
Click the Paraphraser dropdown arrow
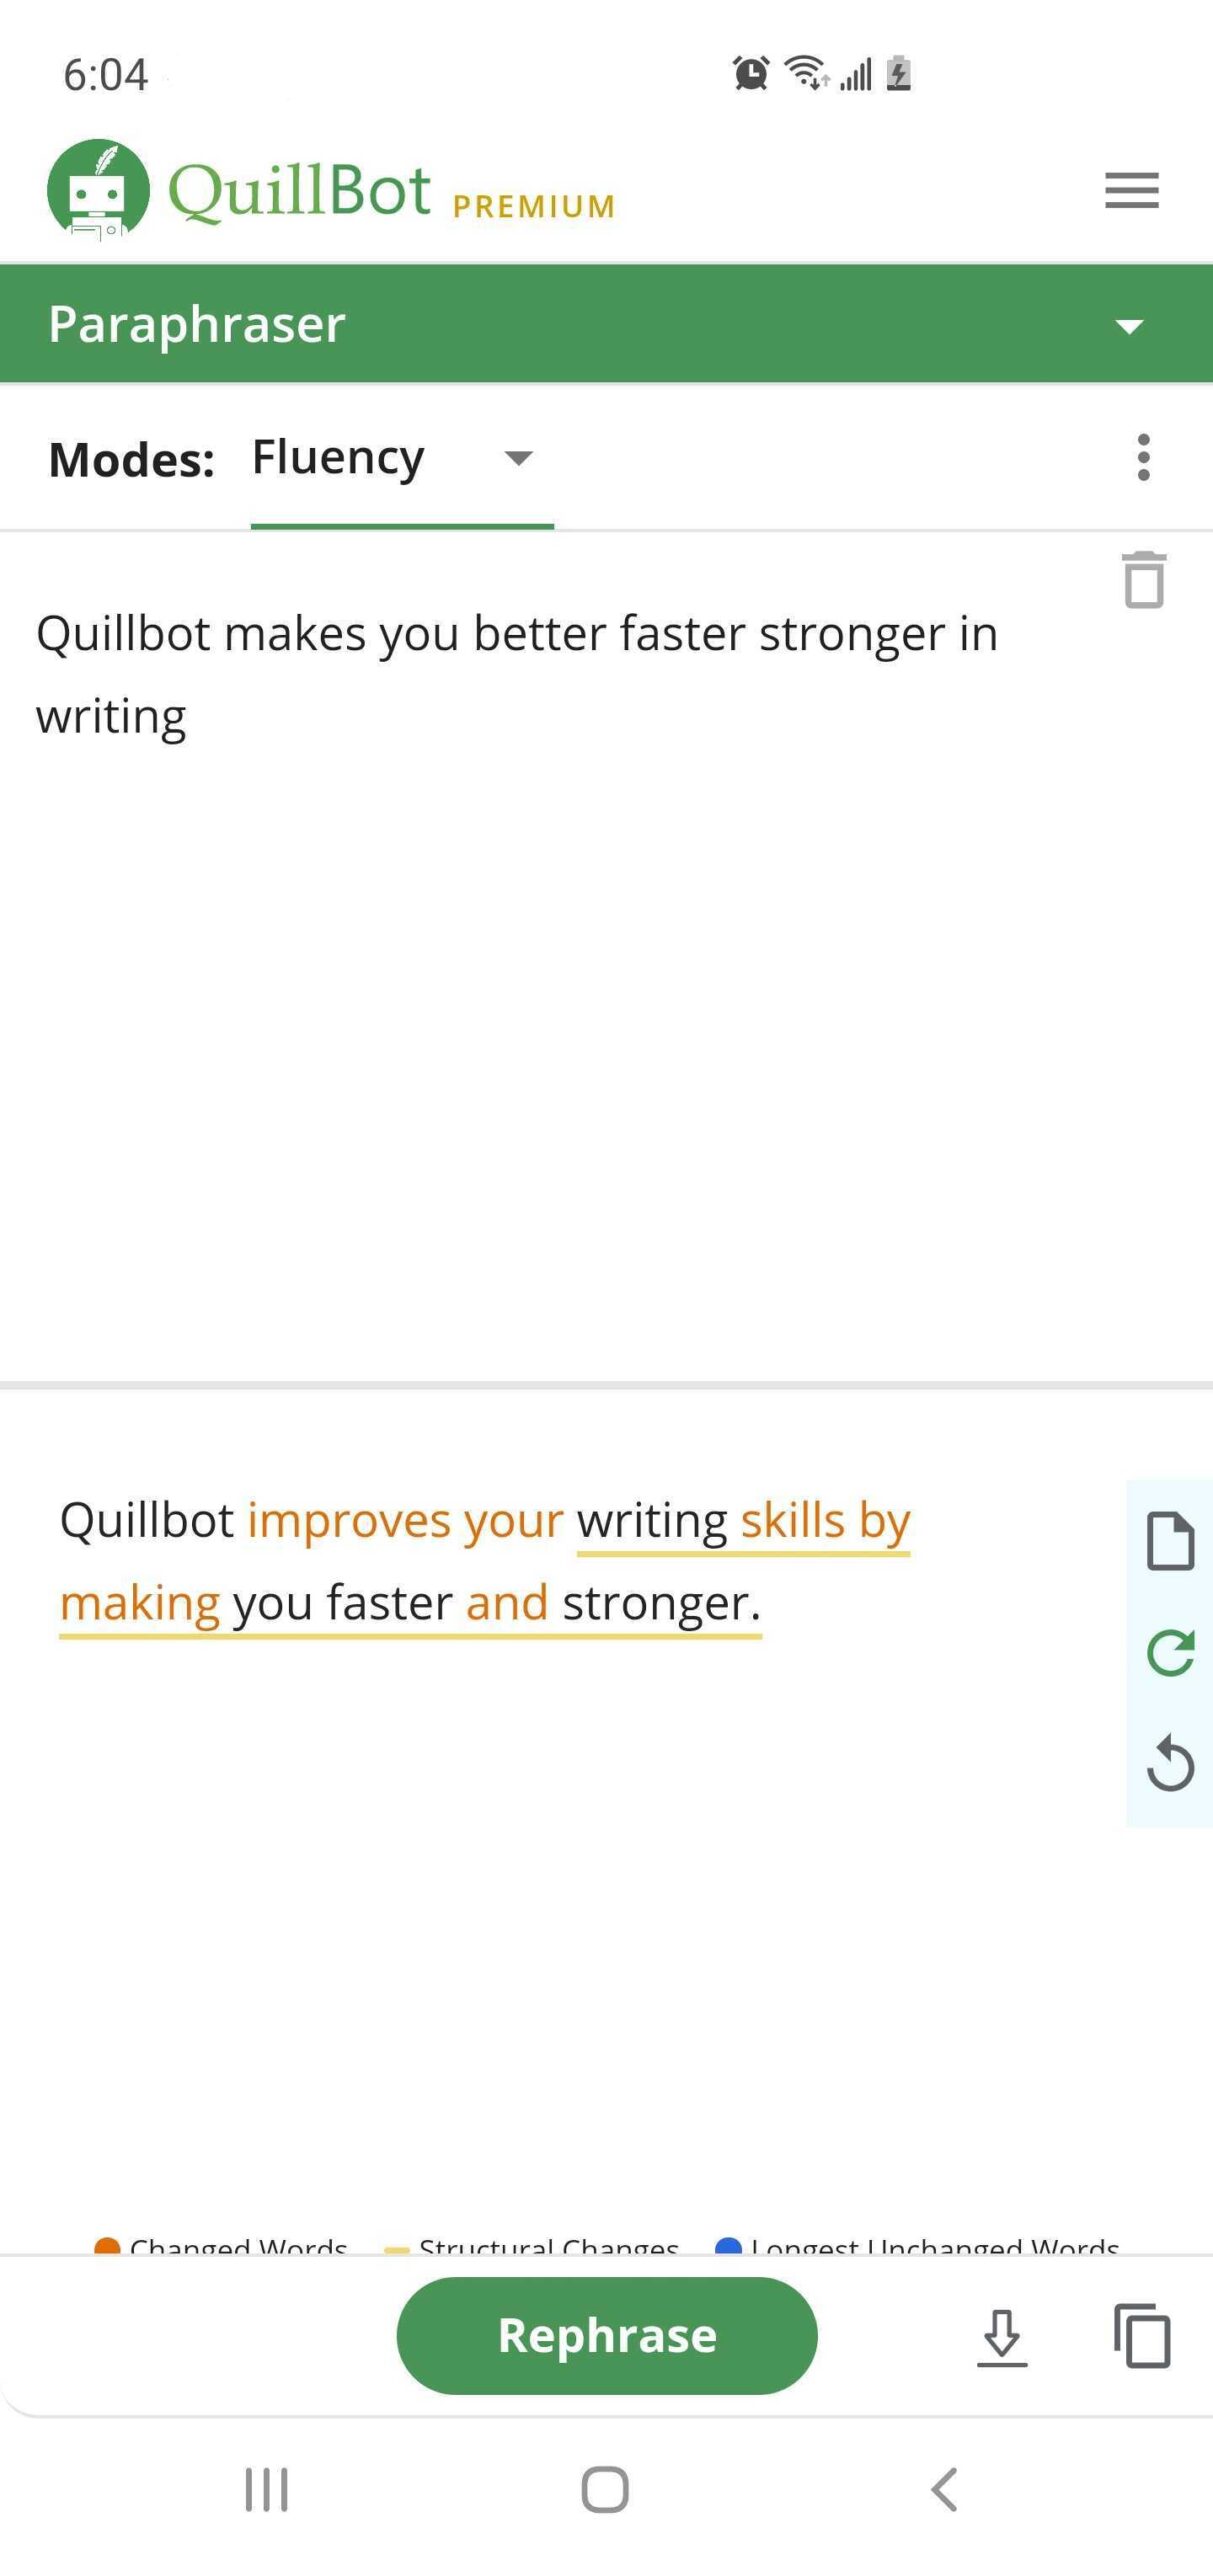1129,326
